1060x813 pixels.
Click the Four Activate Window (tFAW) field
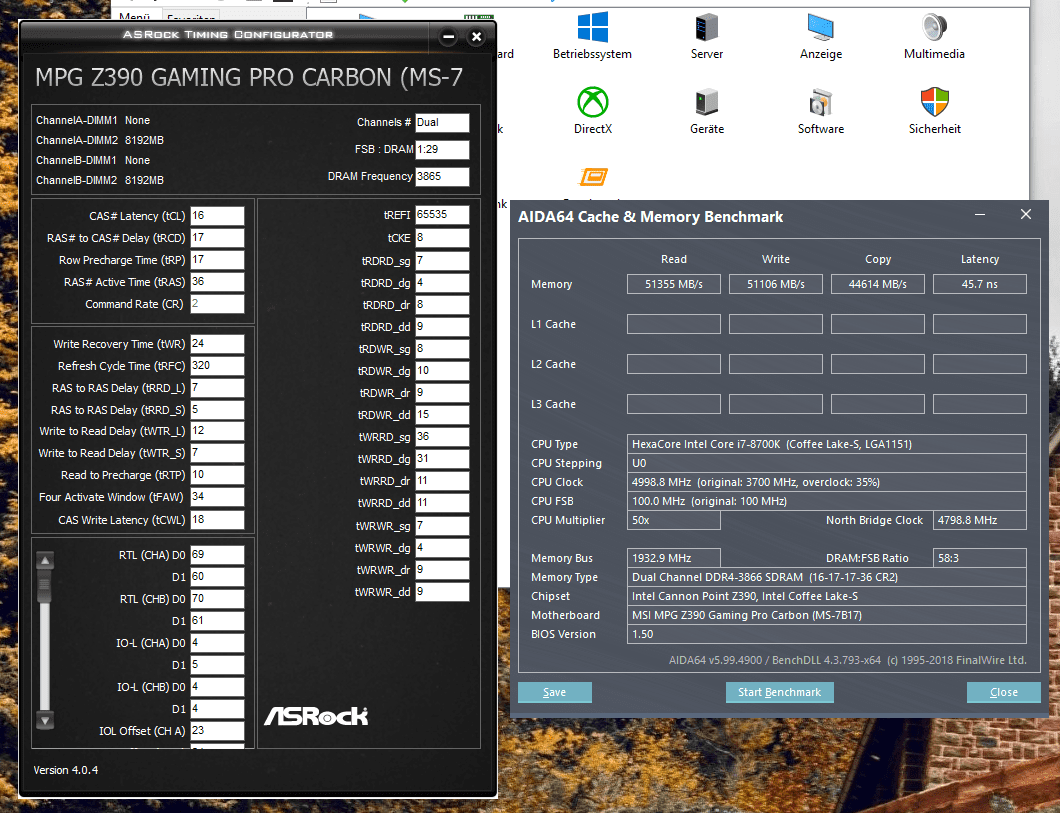click(x=217, y=497)
